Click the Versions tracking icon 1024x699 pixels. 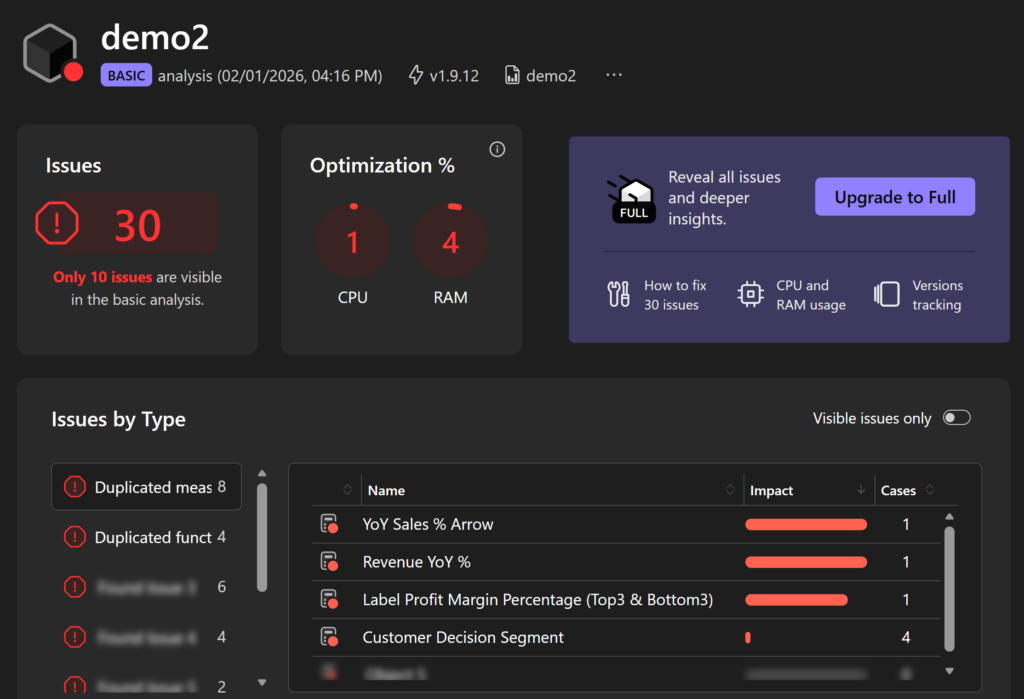coord(887,295)
